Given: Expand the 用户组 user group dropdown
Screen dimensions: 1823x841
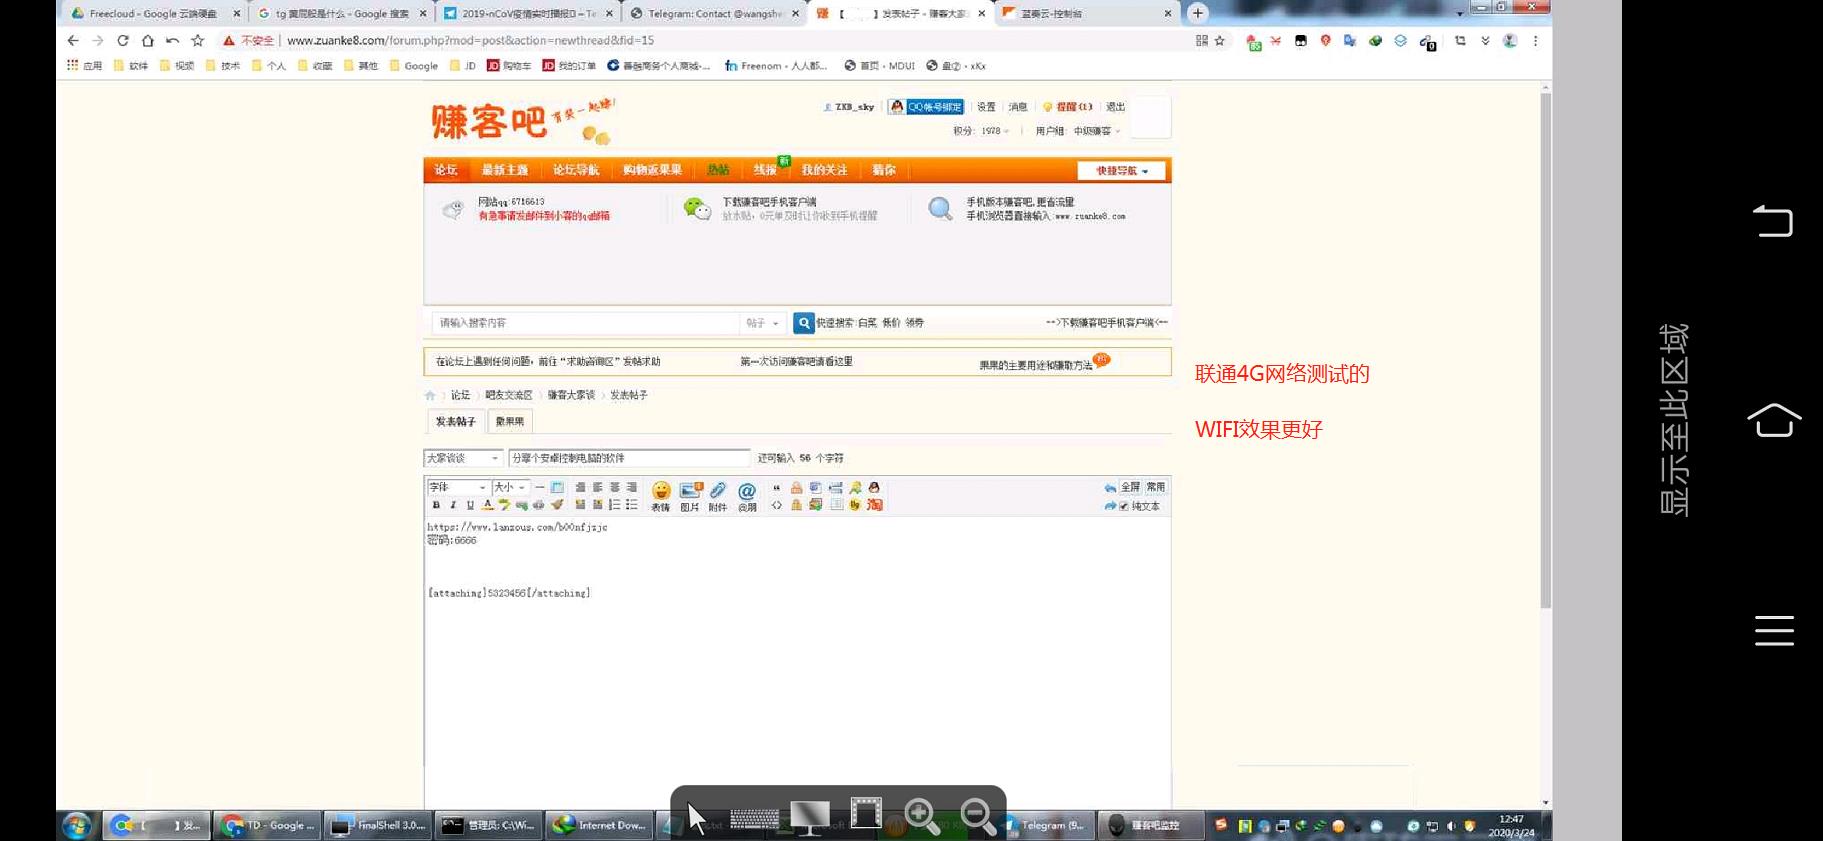Looking at the screenshot, I should click(1078, 131).
